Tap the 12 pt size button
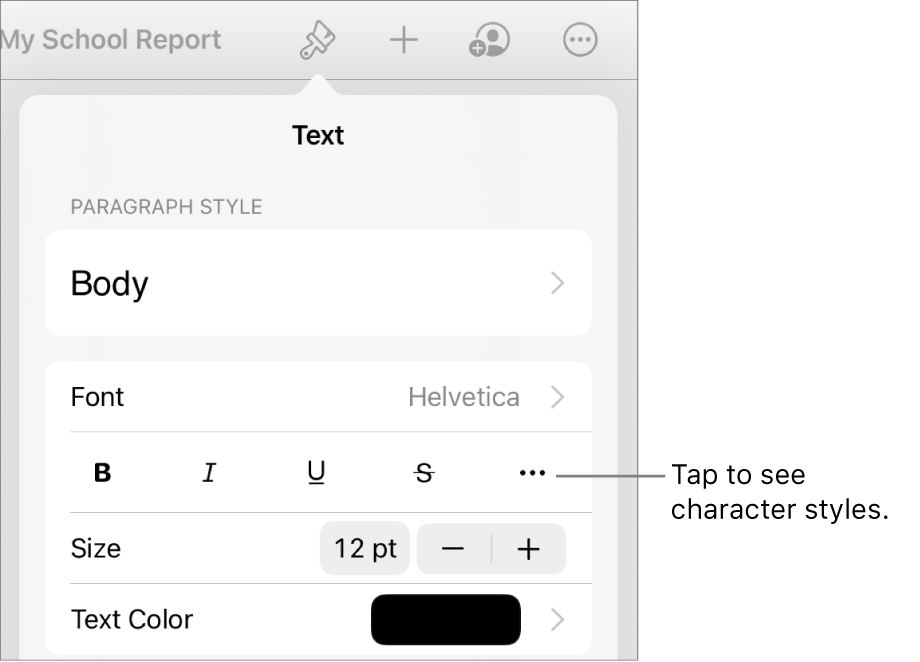Screen dimensions: 920x662 [x=364, y=548]
